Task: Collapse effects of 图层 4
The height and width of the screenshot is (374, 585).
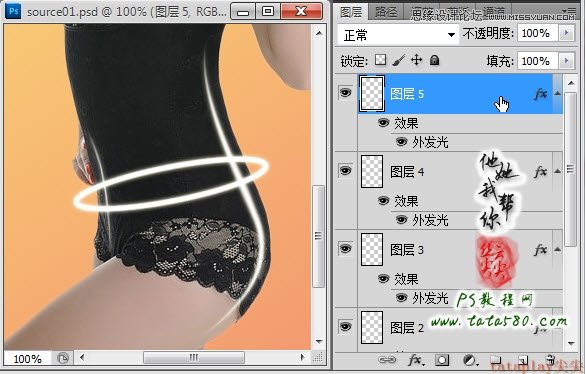Action: [x=557, y=171]
